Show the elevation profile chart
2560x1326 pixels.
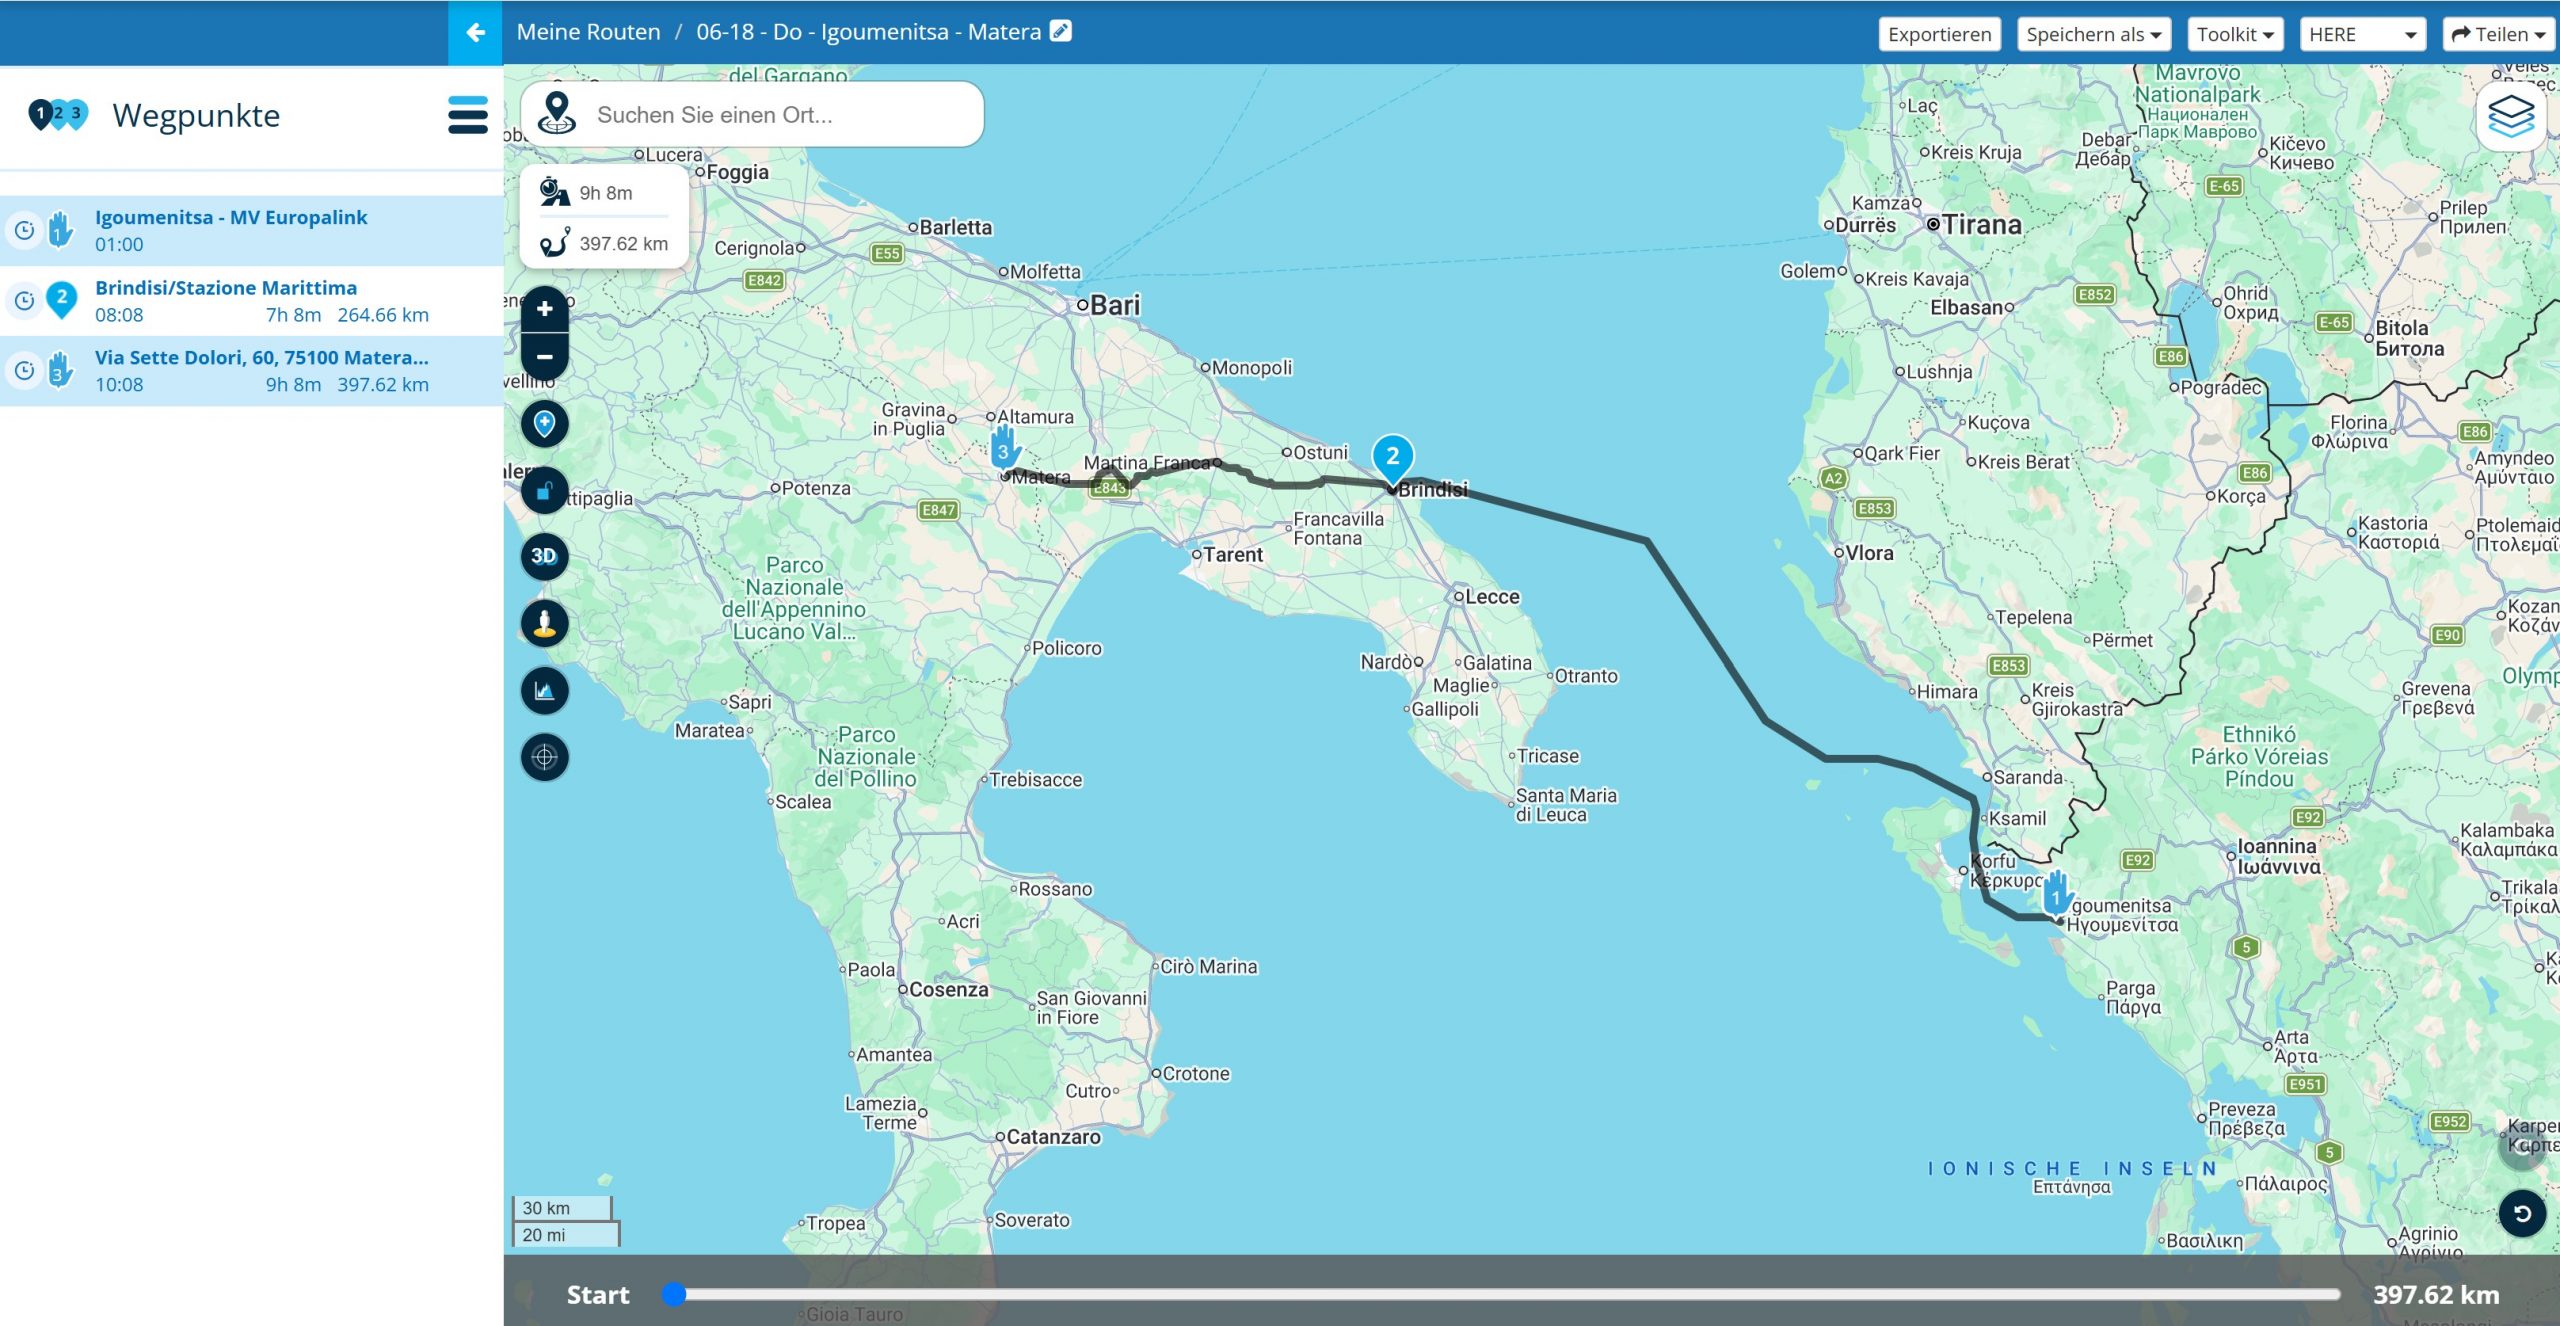[x=545, y=691]
